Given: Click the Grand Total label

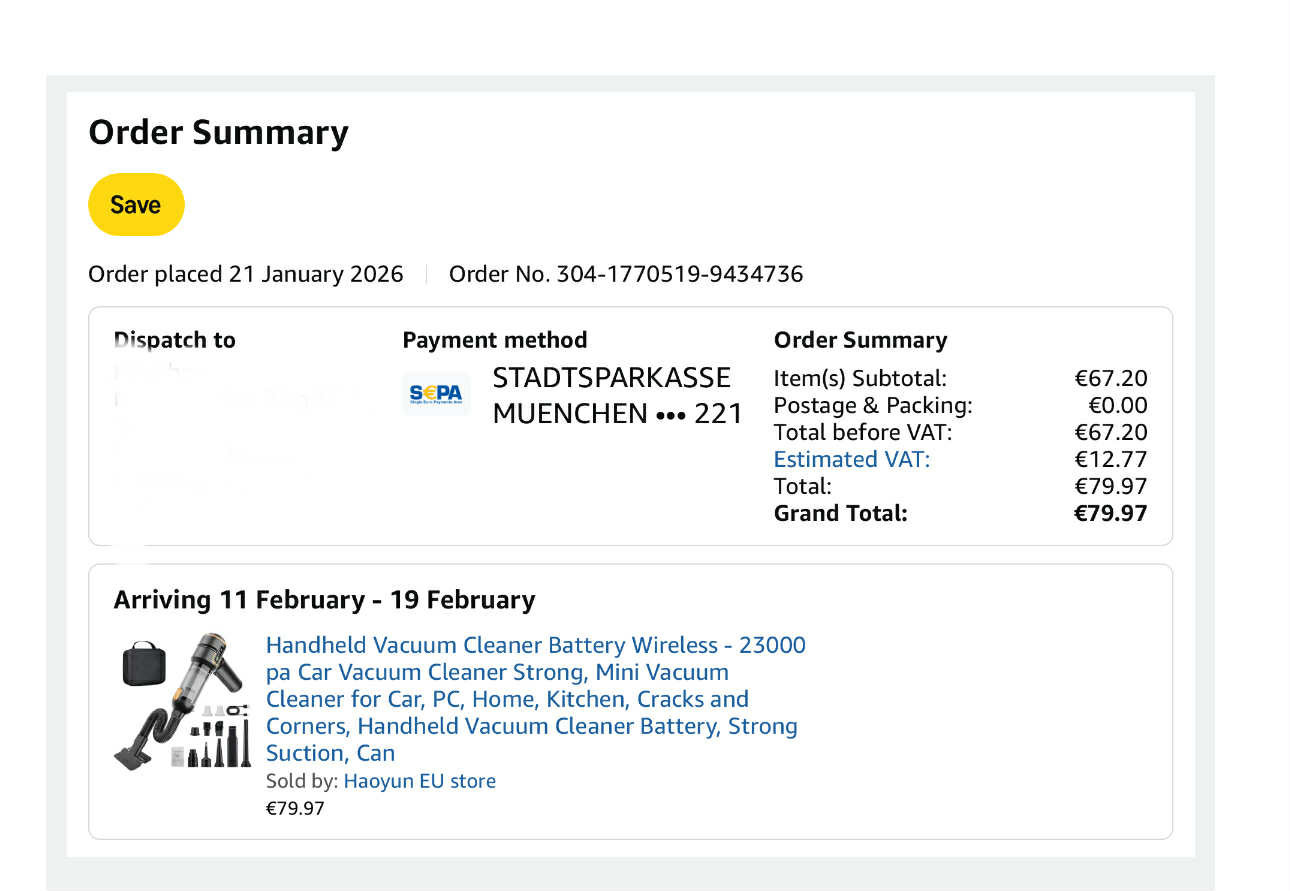Looking at the screenshot, I should pos(841,513).
